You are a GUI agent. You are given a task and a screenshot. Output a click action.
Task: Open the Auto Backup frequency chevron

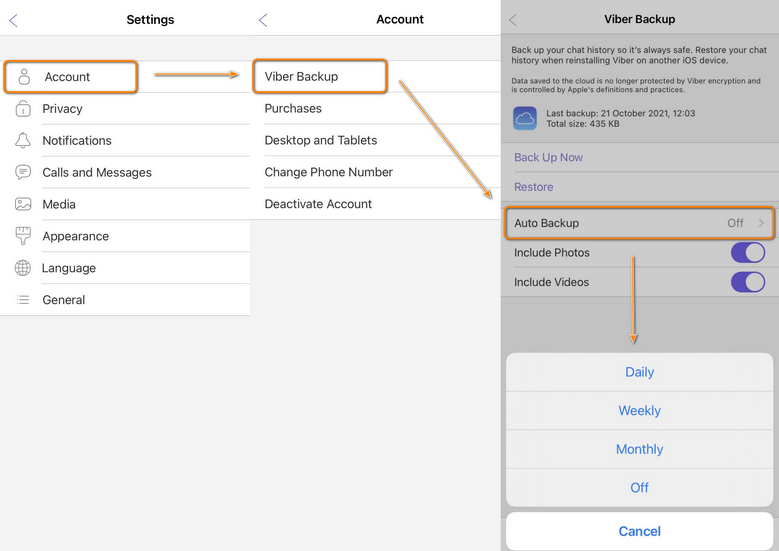point(761,223)
